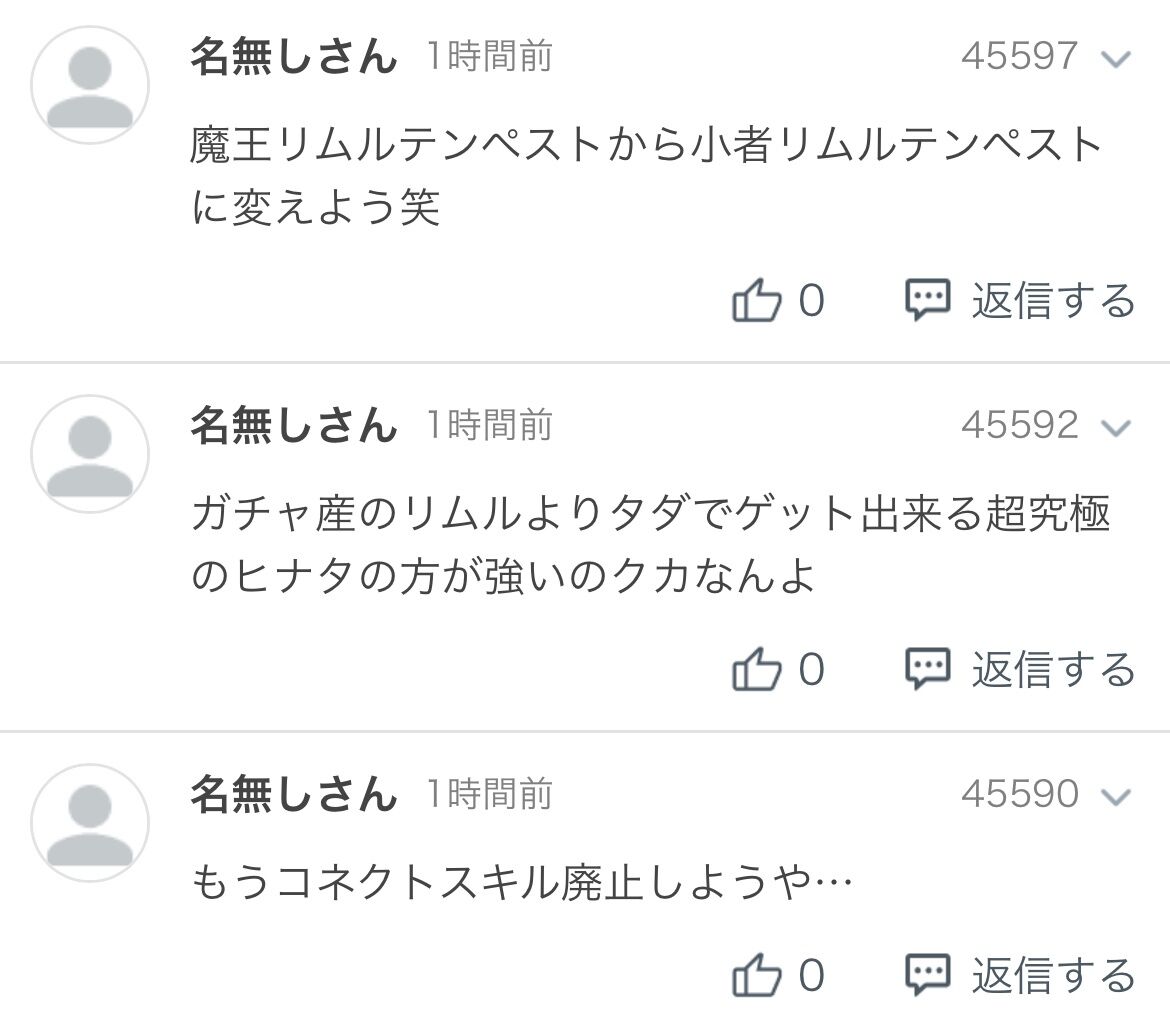
Task: Click the コネクトスキル廃止 comment text
Action: click(522, 883)
